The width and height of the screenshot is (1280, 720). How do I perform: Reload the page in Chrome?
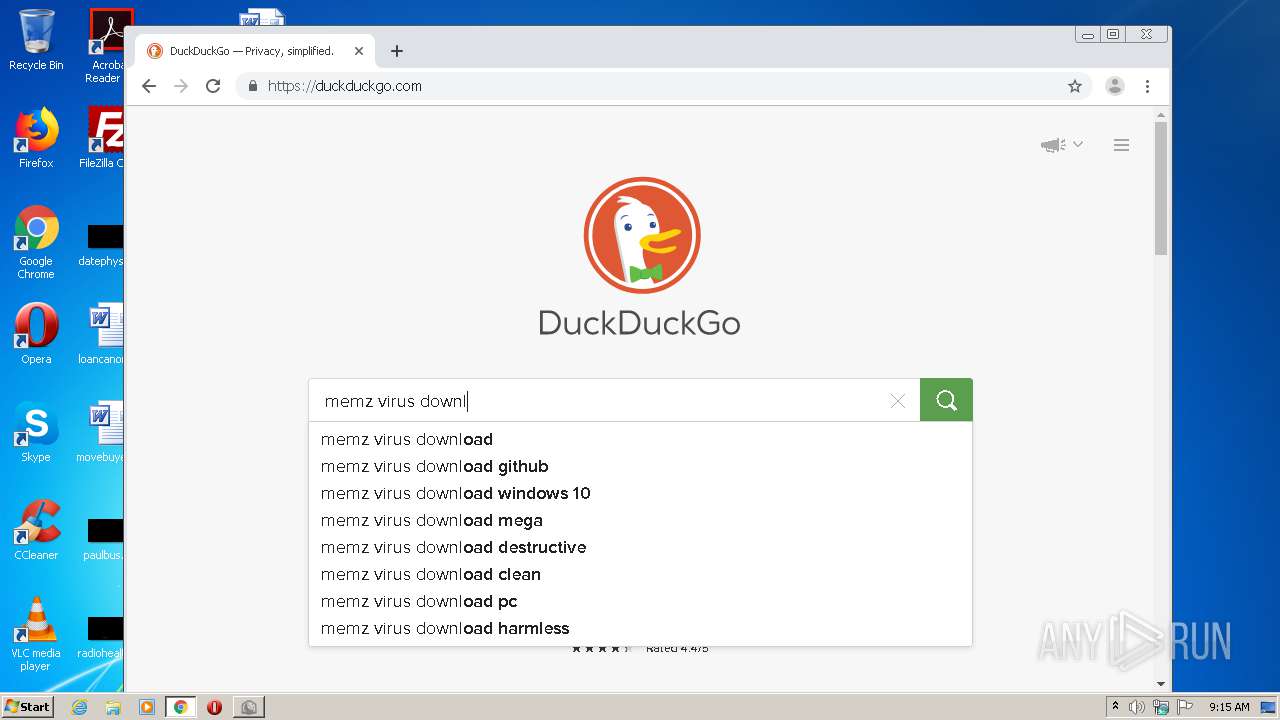pyautogui.click(x=213, y=86)
